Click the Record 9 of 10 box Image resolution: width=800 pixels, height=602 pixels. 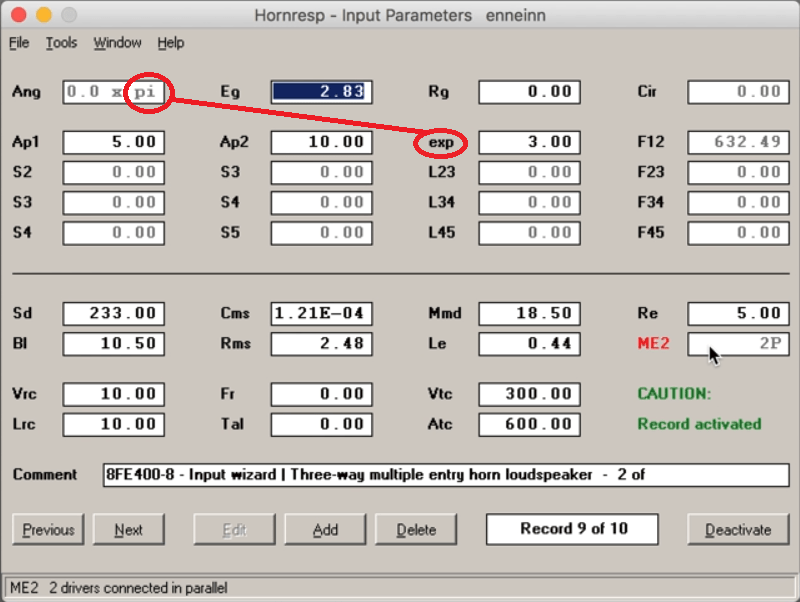(x=572, y=529)
